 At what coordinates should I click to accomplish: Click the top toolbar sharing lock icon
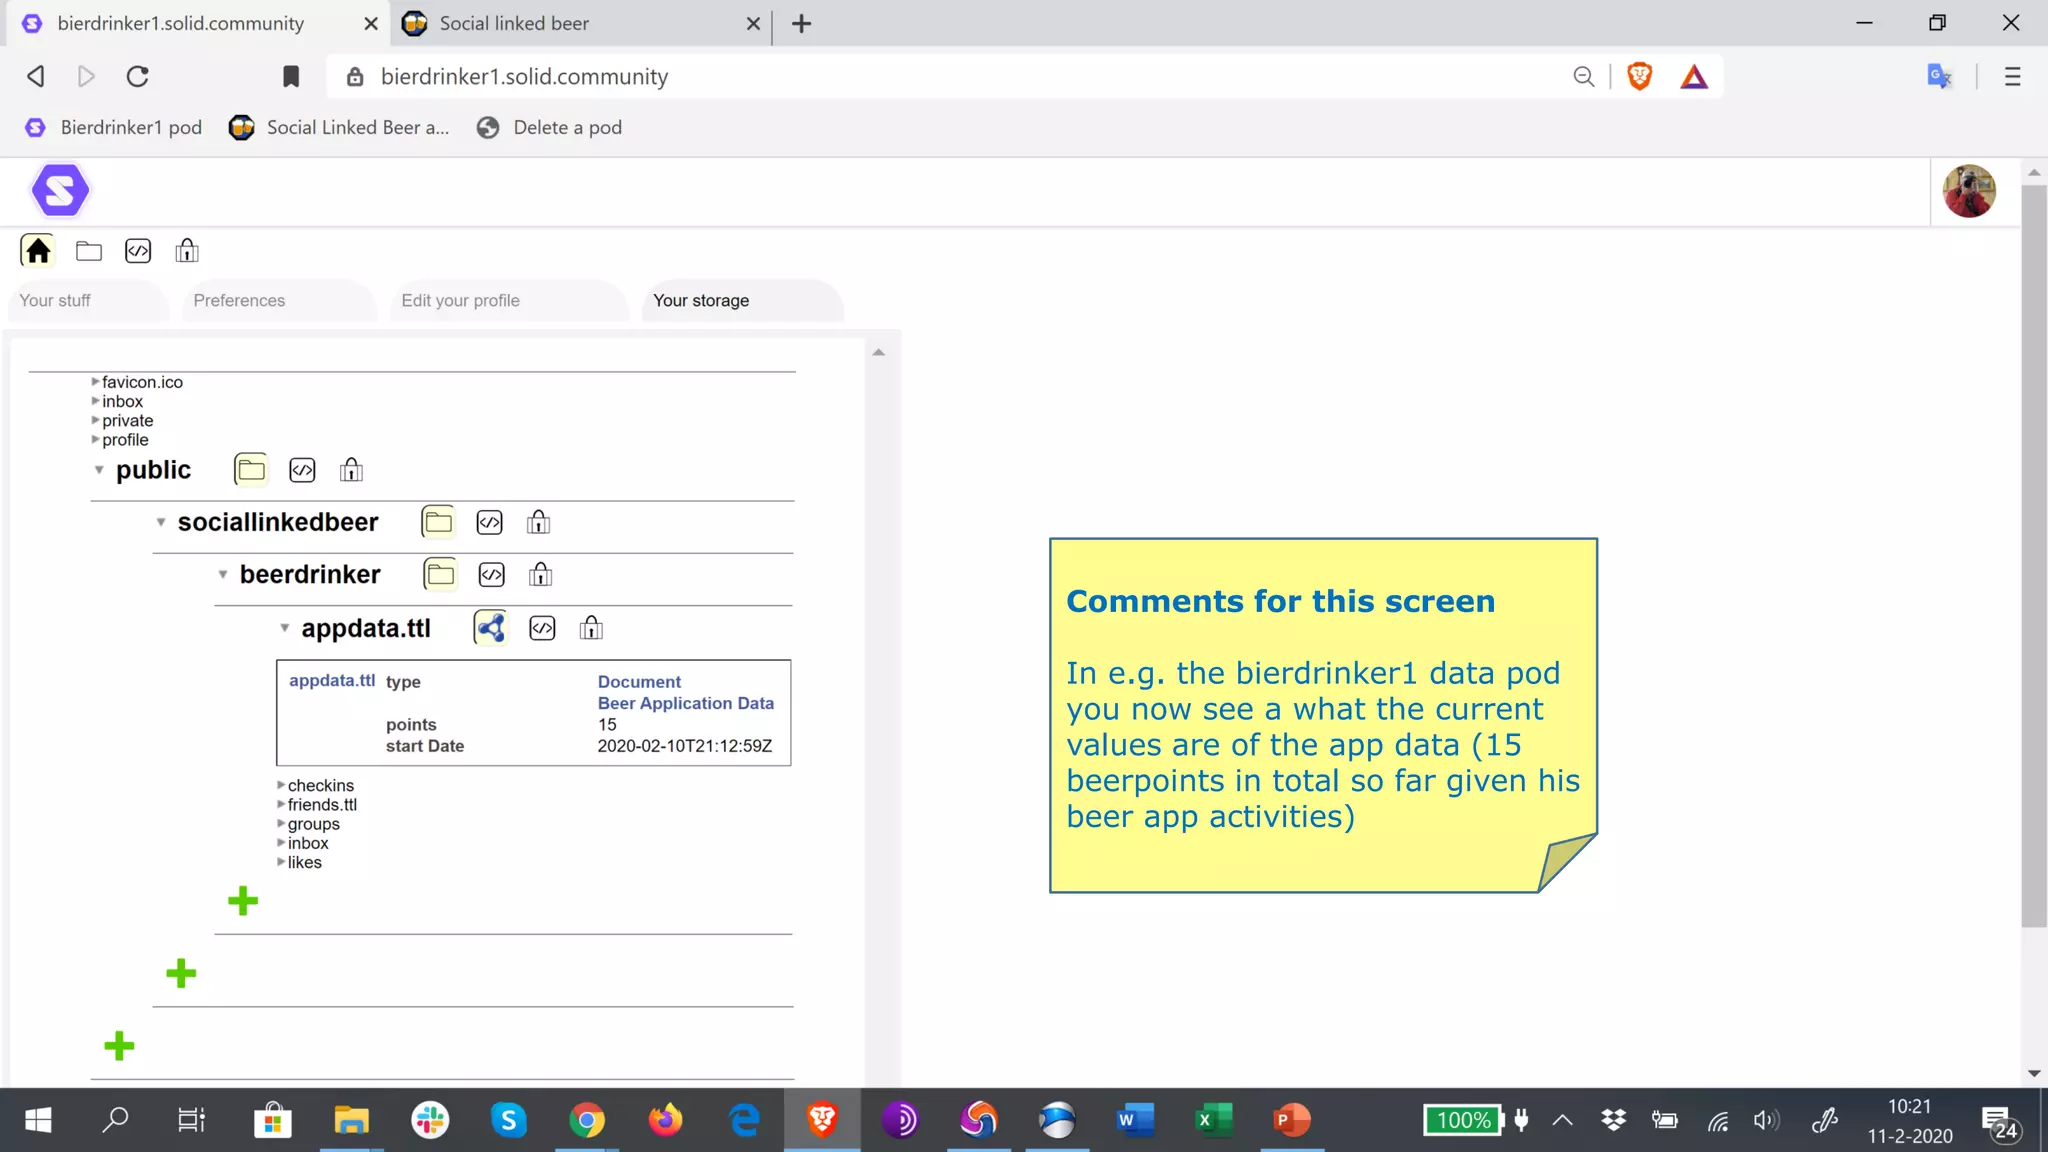(187, 251)
